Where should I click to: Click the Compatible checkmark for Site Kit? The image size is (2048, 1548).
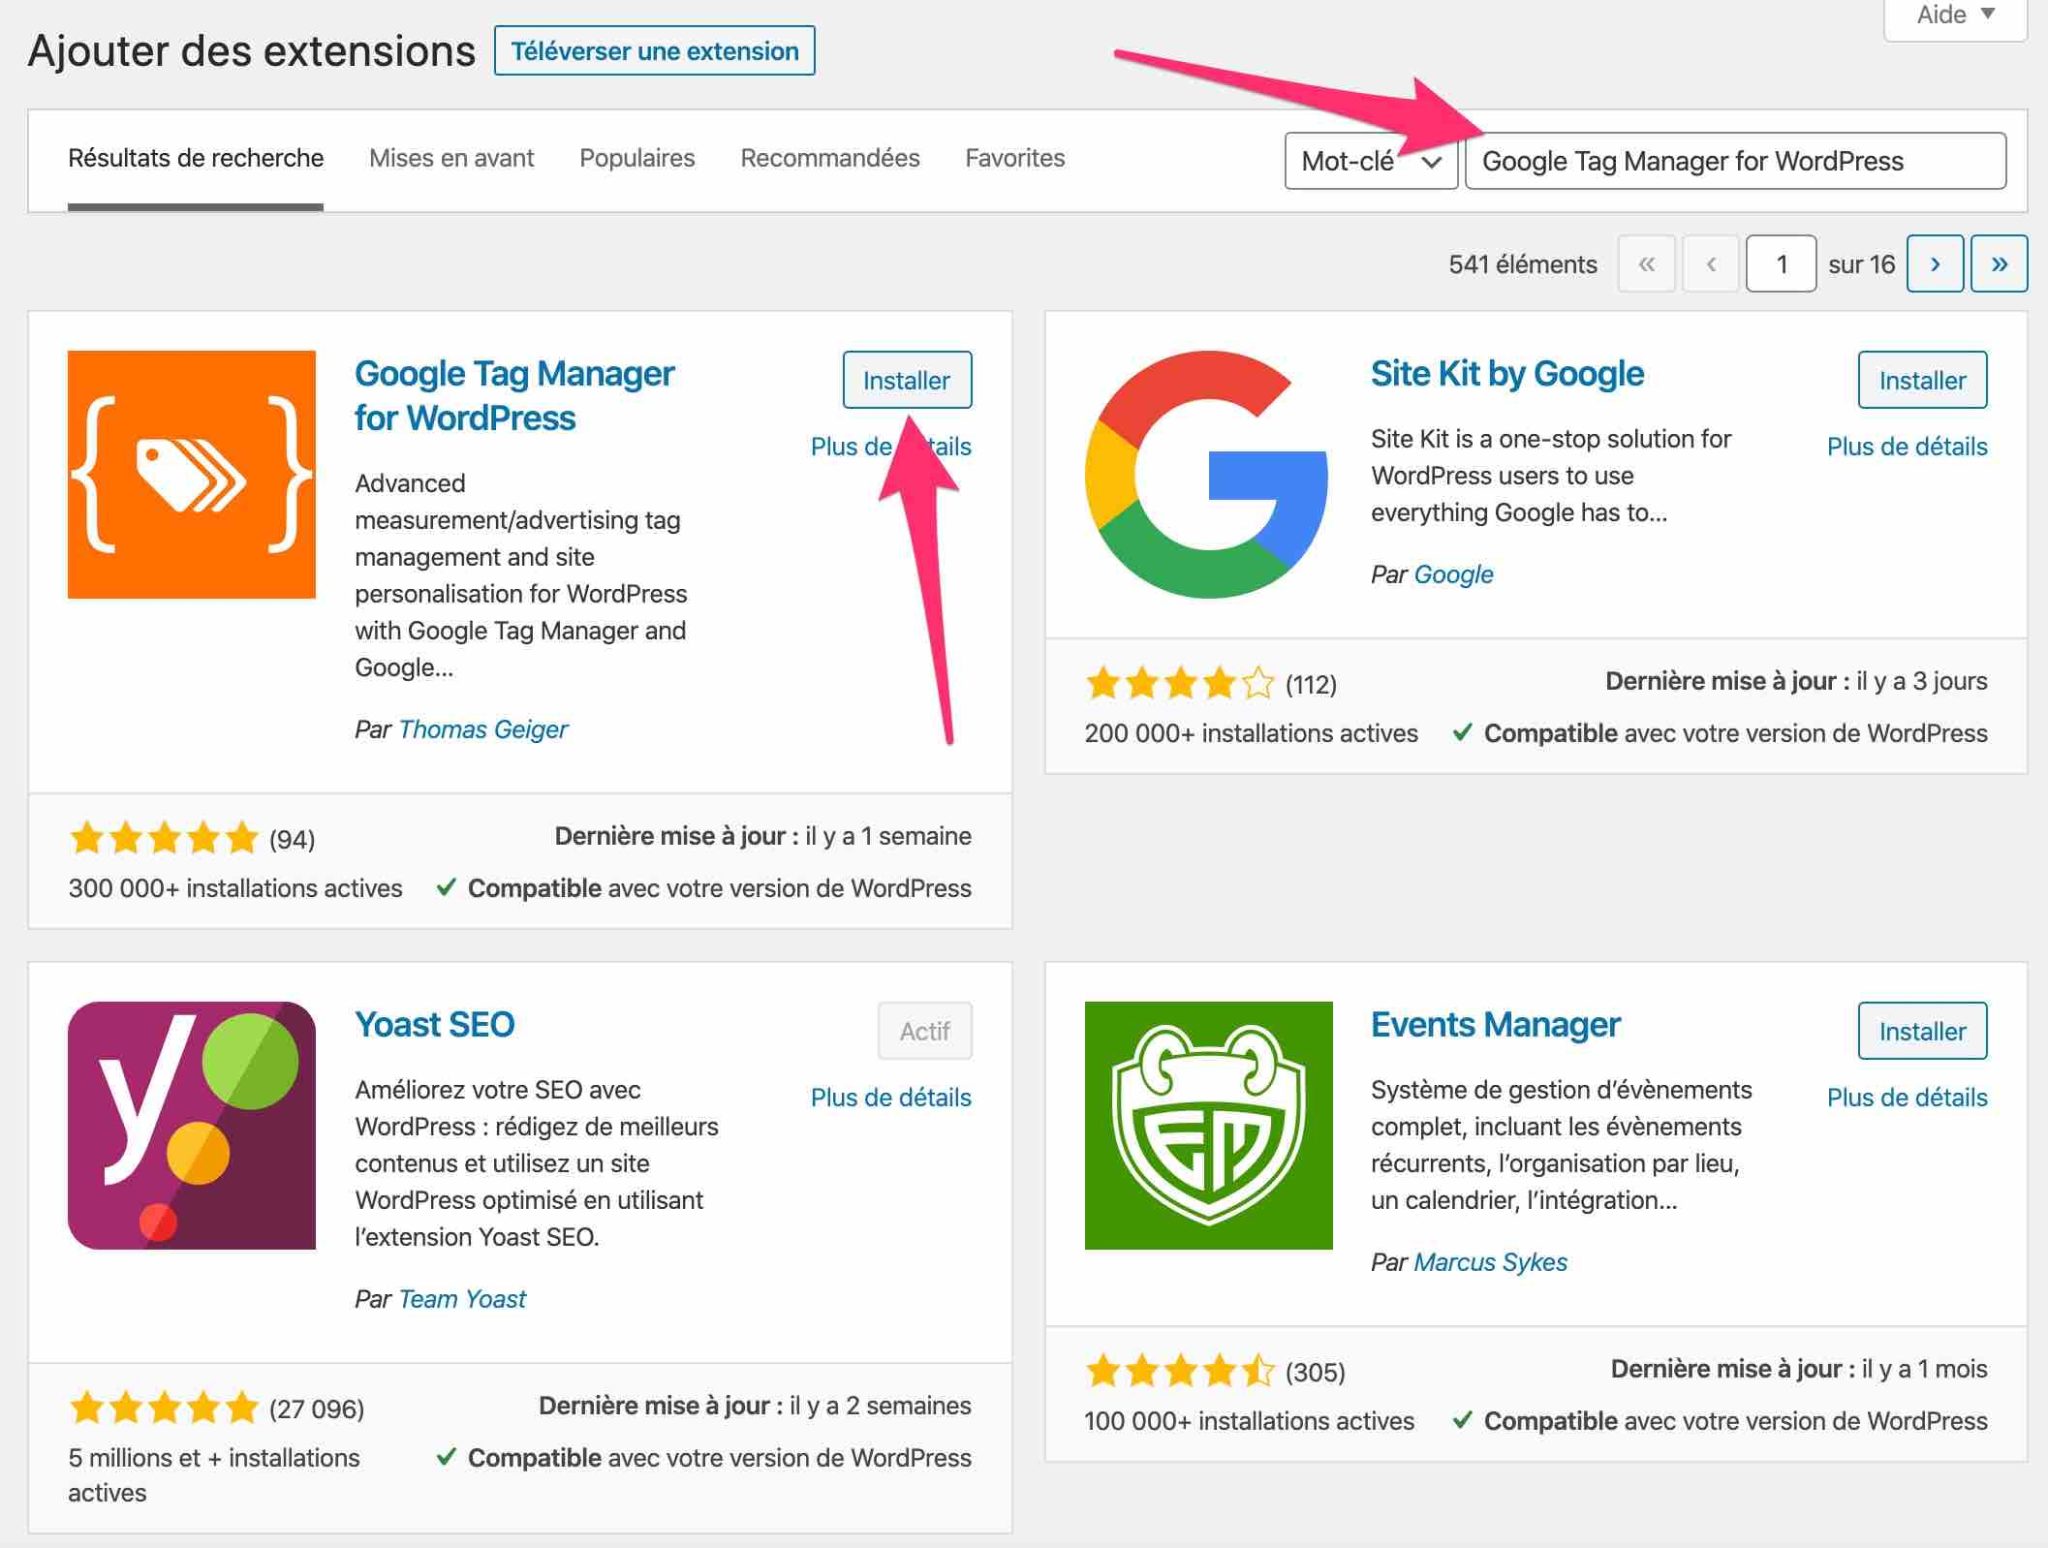tap(1464, 733)
